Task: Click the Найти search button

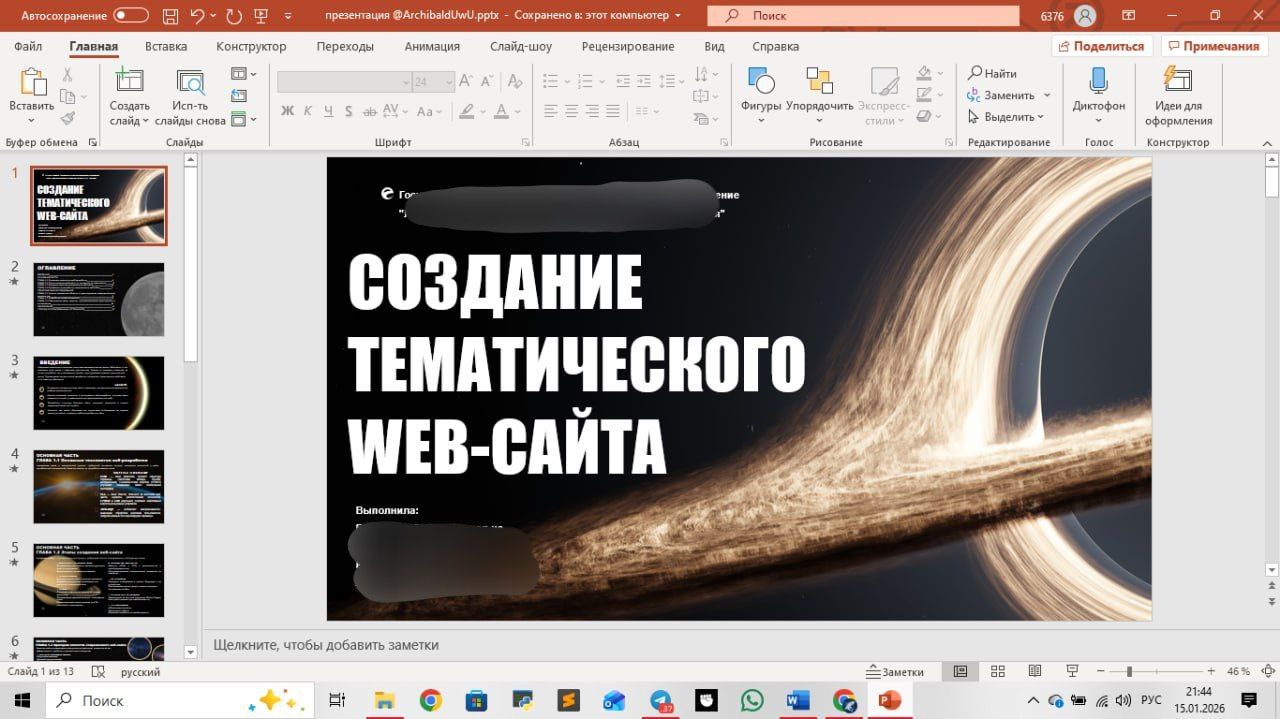Action: (992, 73)
